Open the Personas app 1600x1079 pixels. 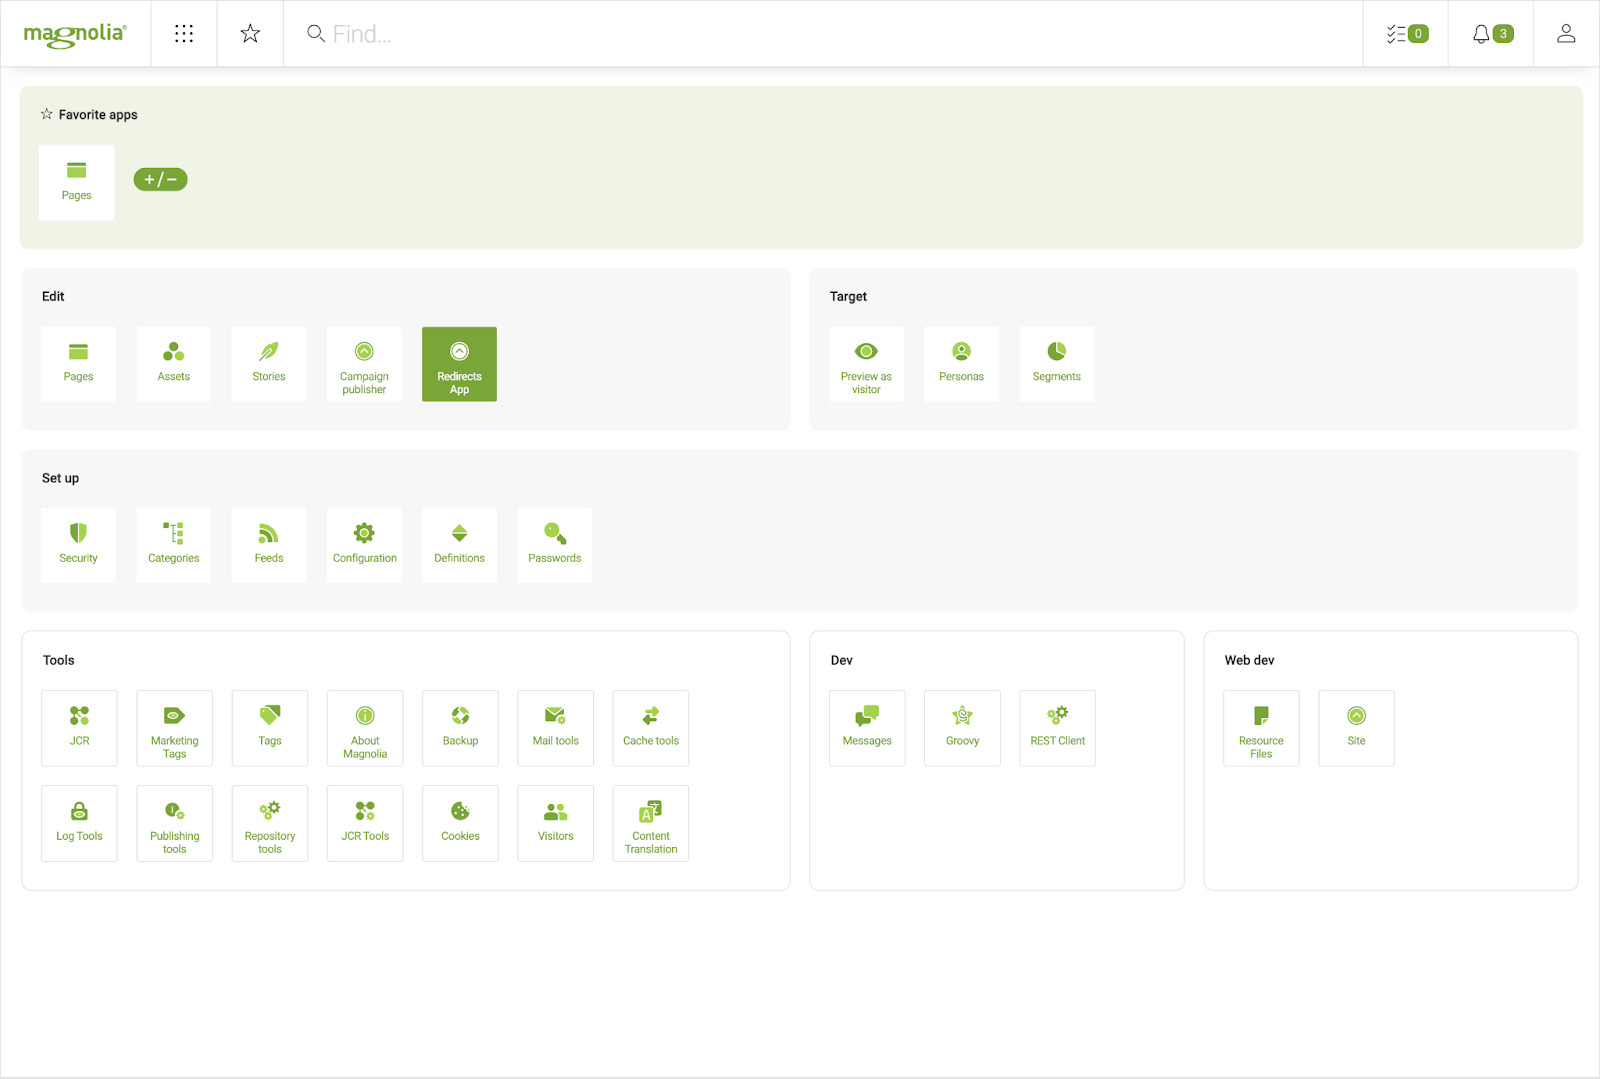click(x=961, y=363)
